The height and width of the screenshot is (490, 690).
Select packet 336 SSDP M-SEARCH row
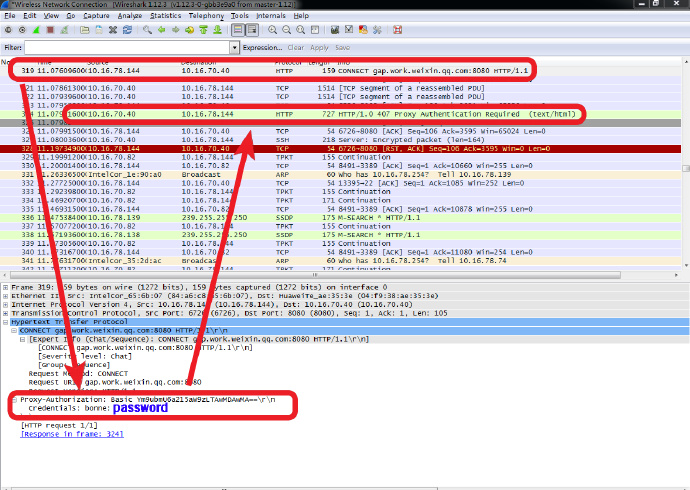[341, 218]
